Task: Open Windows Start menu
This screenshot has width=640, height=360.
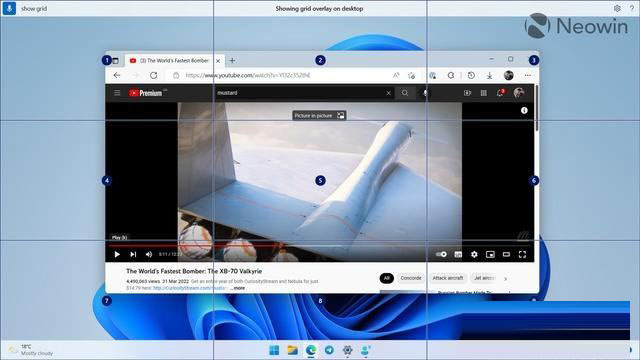Action: (274, 350)
